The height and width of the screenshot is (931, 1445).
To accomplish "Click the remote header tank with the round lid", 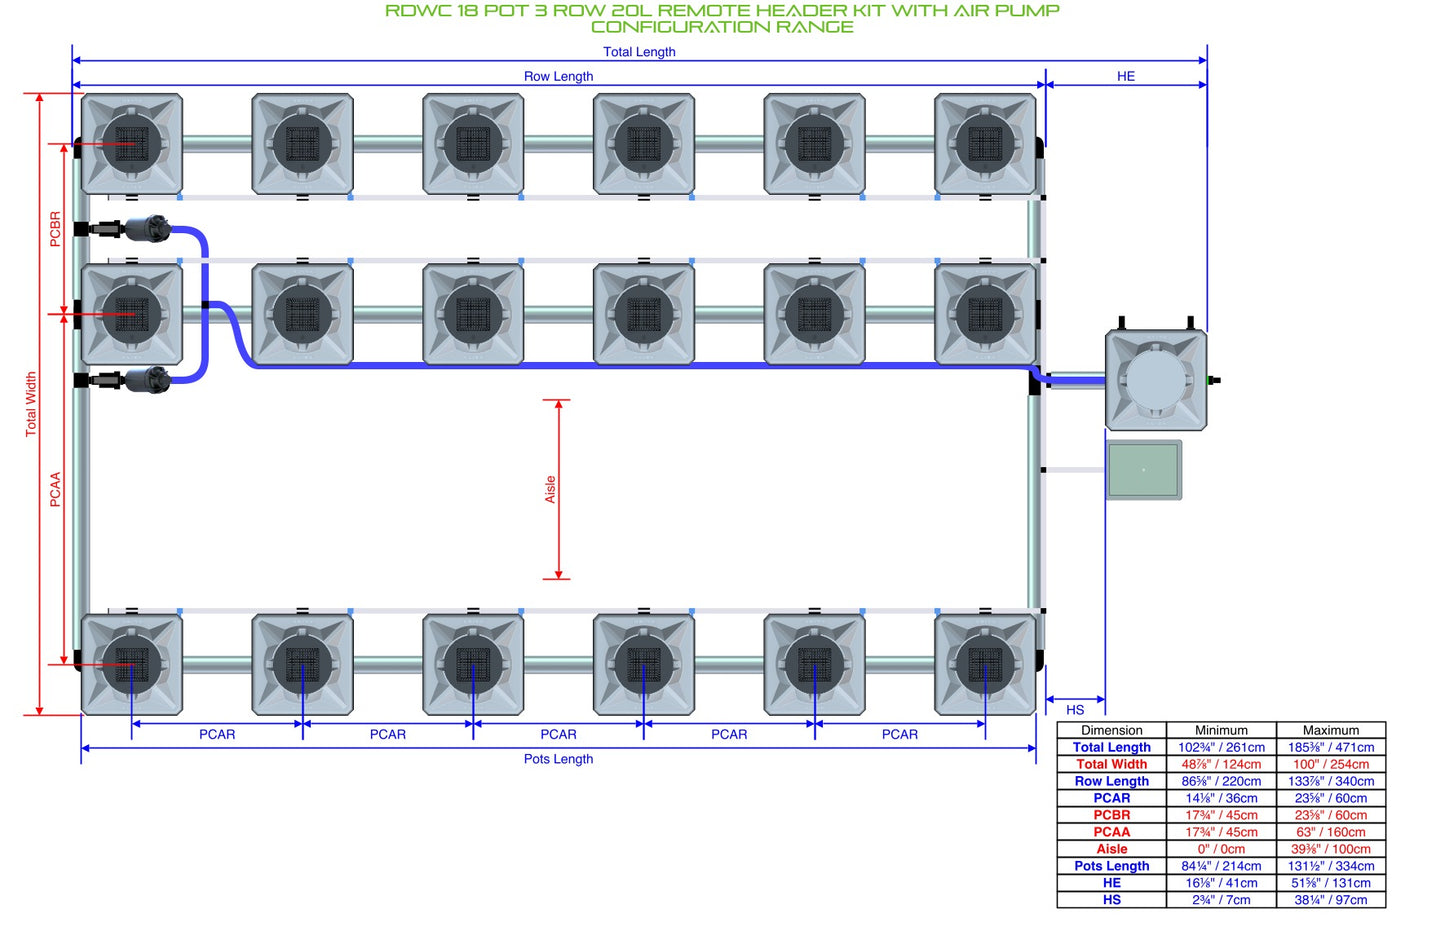I will [x=1156, y=380].
